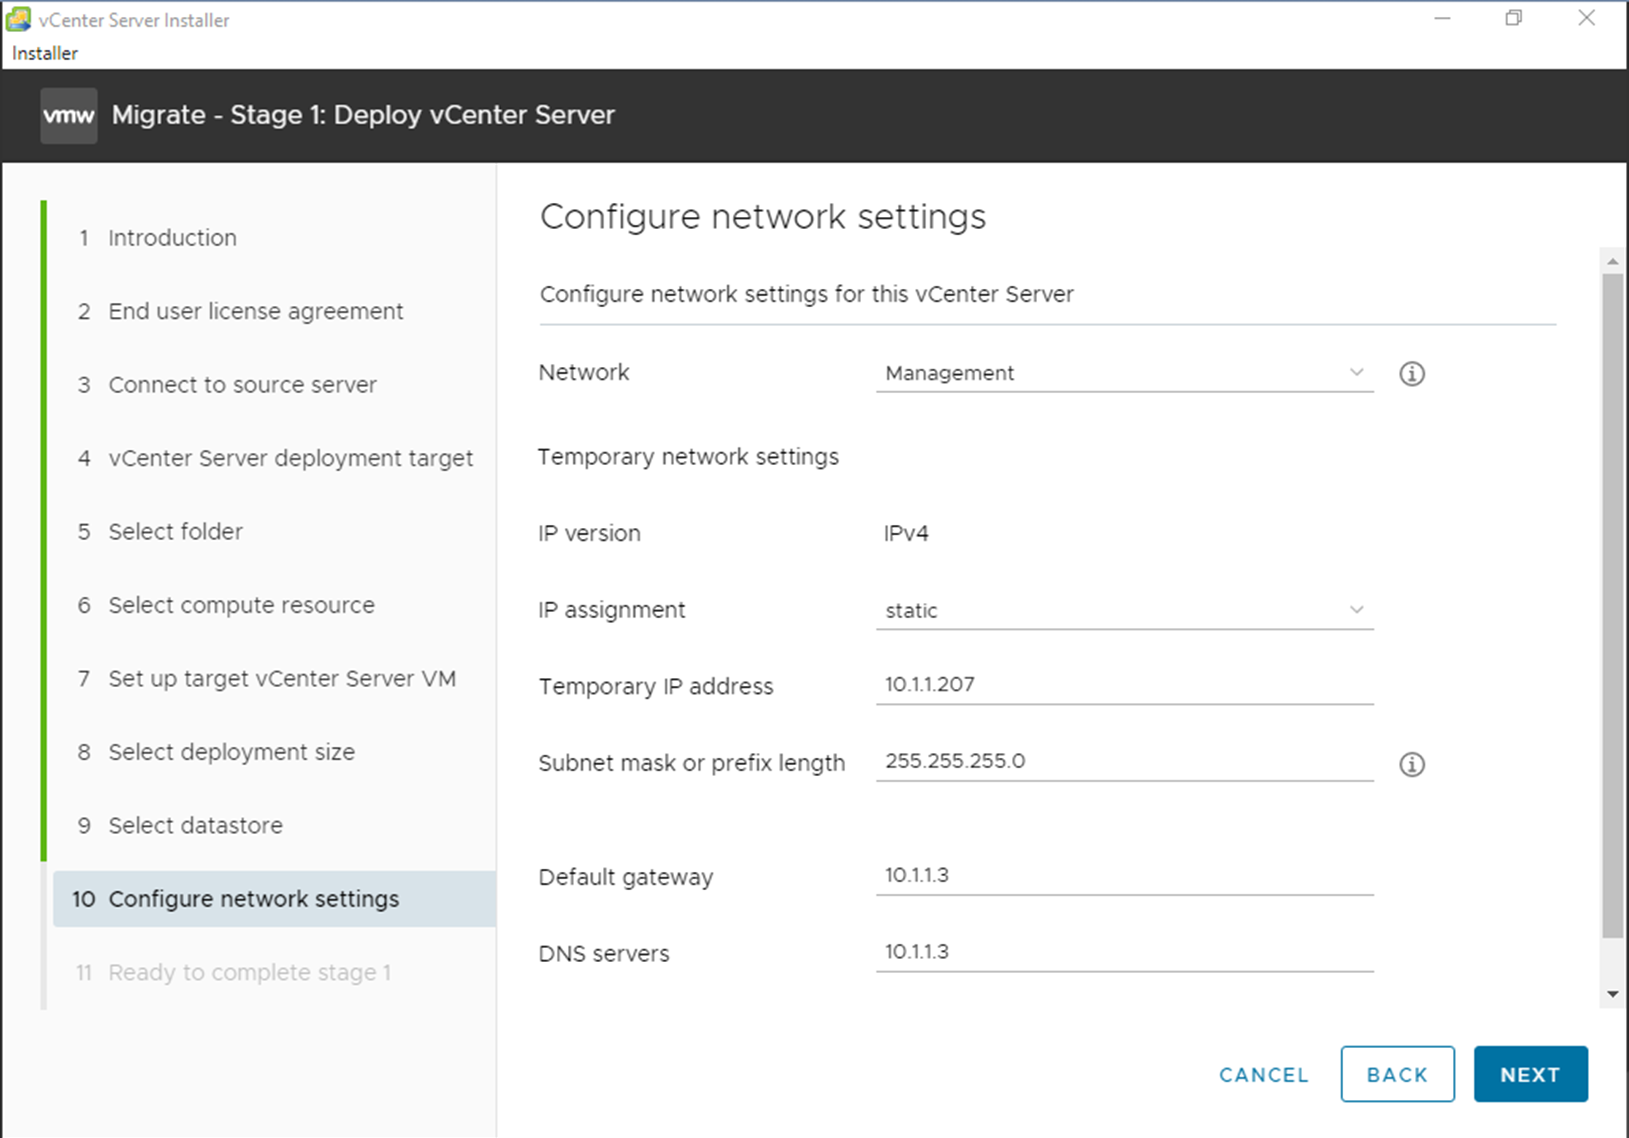
Task: Click the Temporary network settings heading
Action: tap(688, 457)
